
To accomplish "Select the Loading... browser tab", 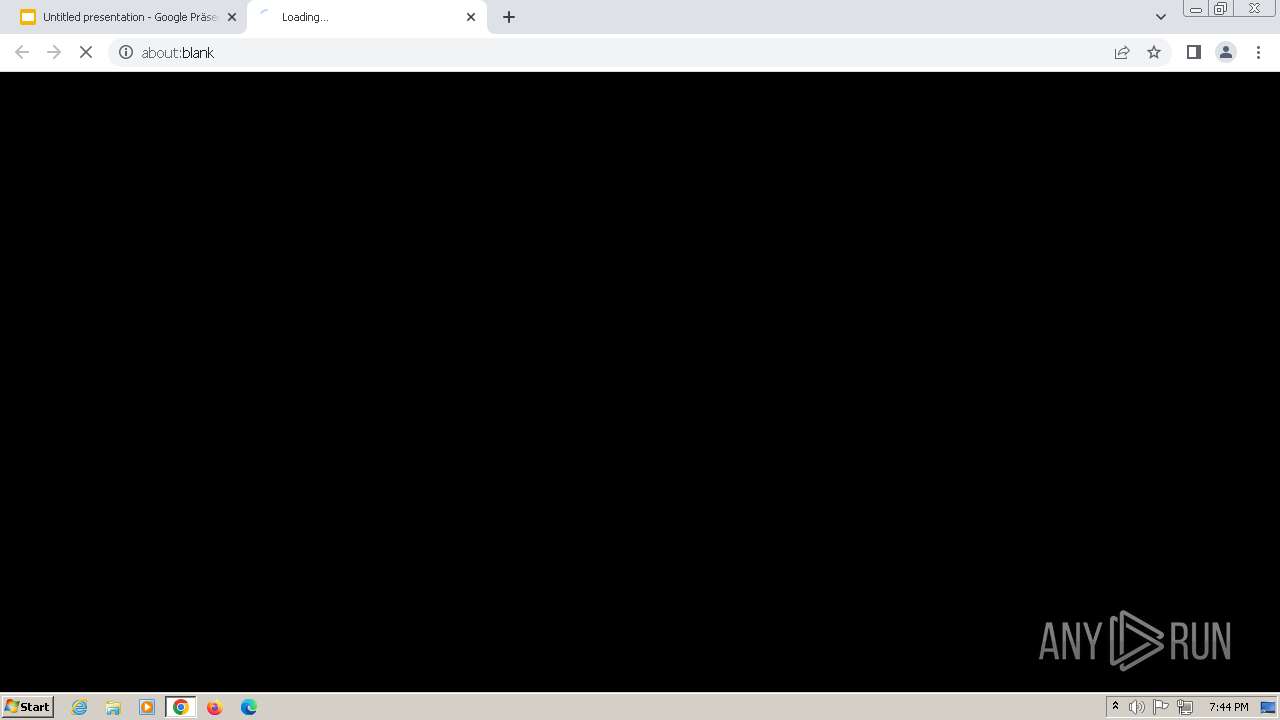I will tap(367, 17).
